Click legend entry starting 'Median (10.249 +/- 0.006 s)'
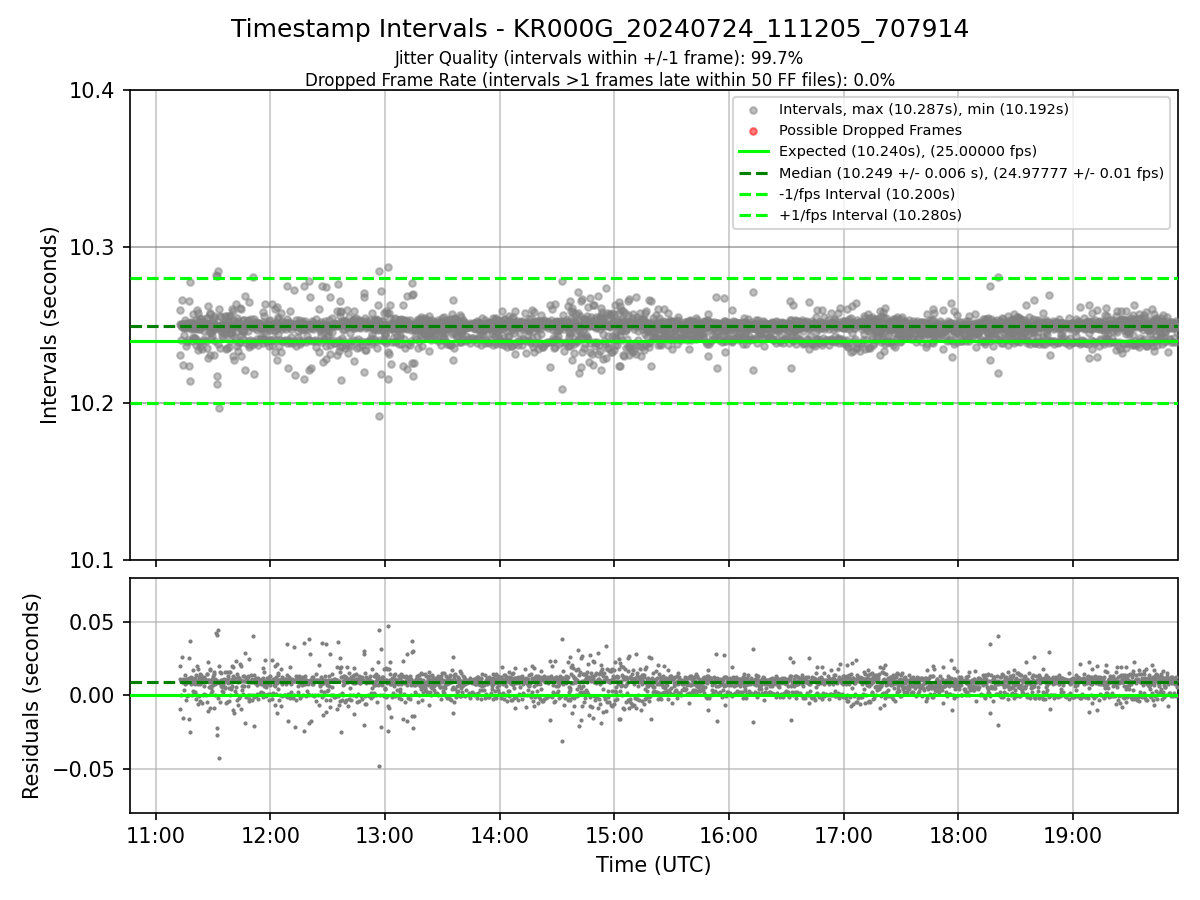 (971, 173)
